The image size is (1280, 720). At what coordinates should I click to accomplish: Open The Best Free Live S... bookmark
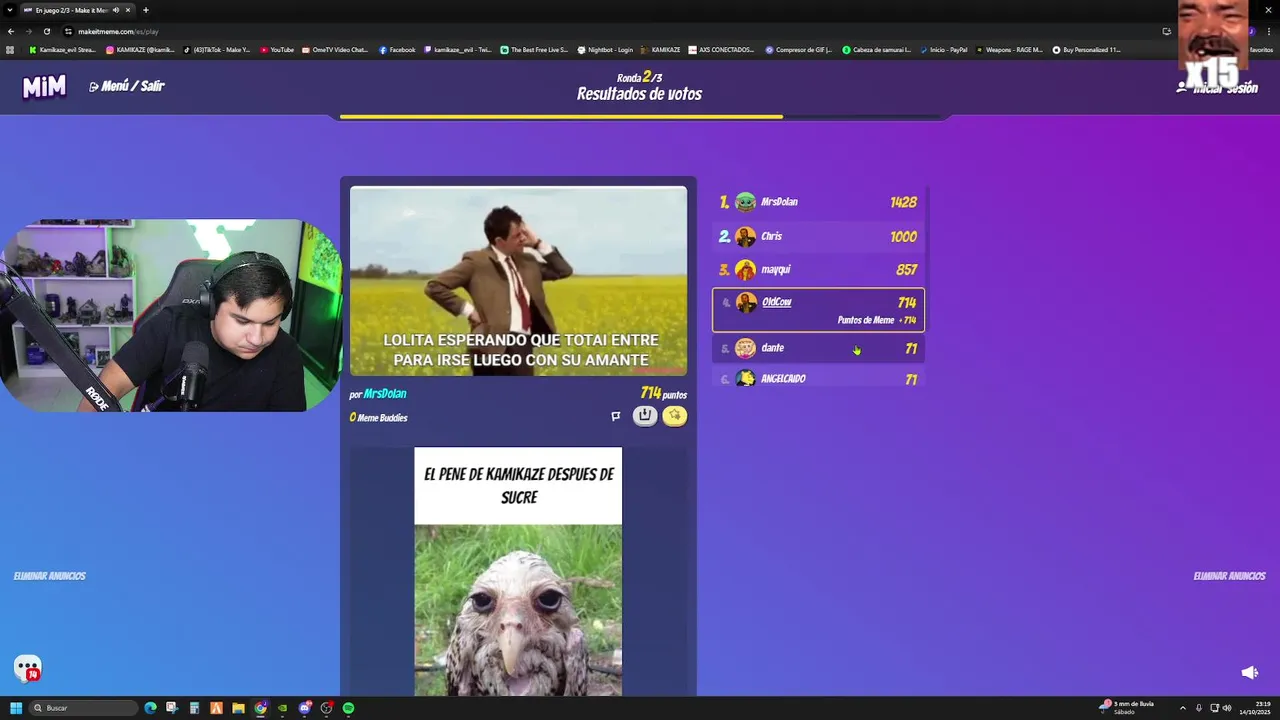click(534, 49)
